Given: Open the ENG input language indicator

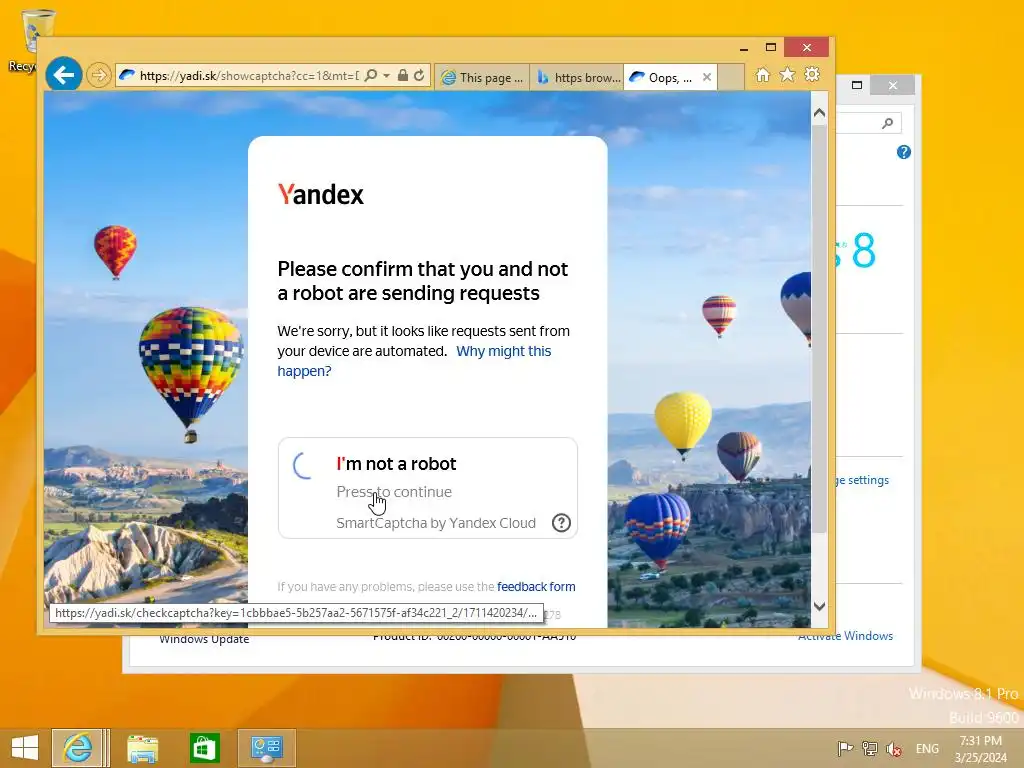Looking at the screenshot, I should (927, 748).
